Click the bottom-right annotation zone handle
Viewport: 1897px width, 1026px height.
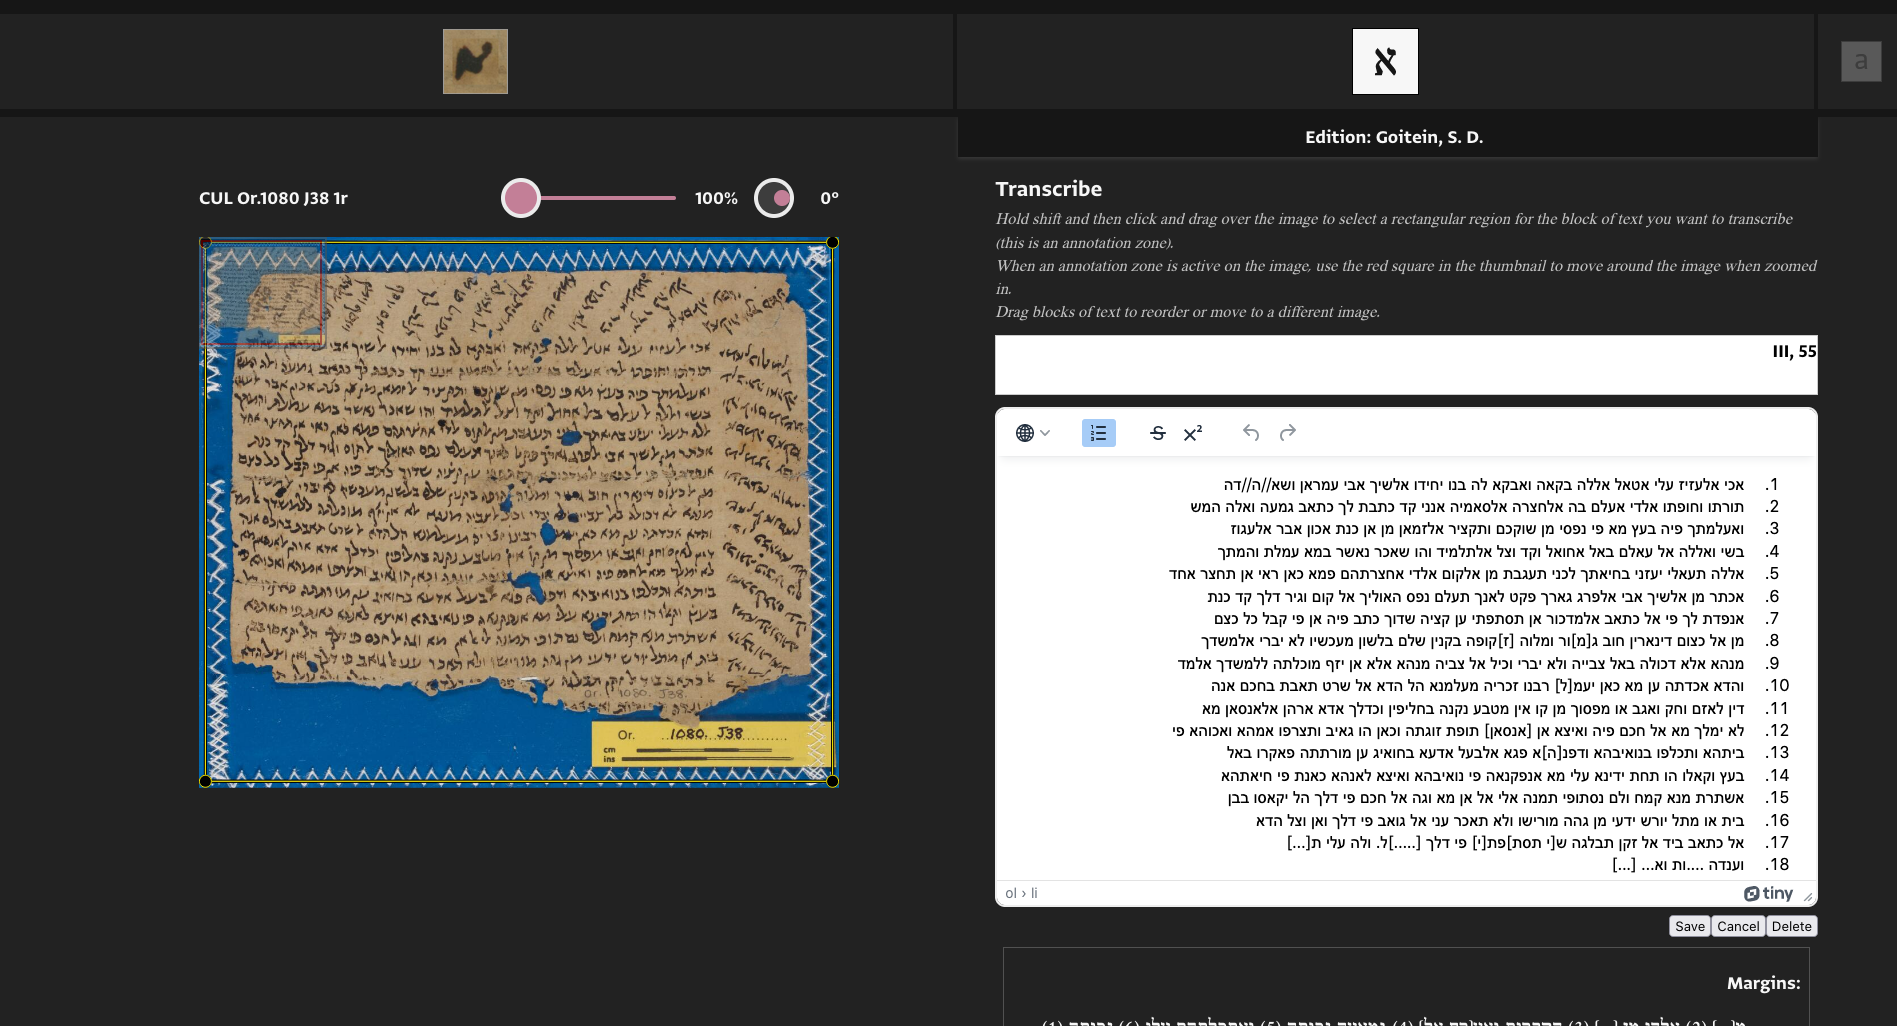point(832,781)
